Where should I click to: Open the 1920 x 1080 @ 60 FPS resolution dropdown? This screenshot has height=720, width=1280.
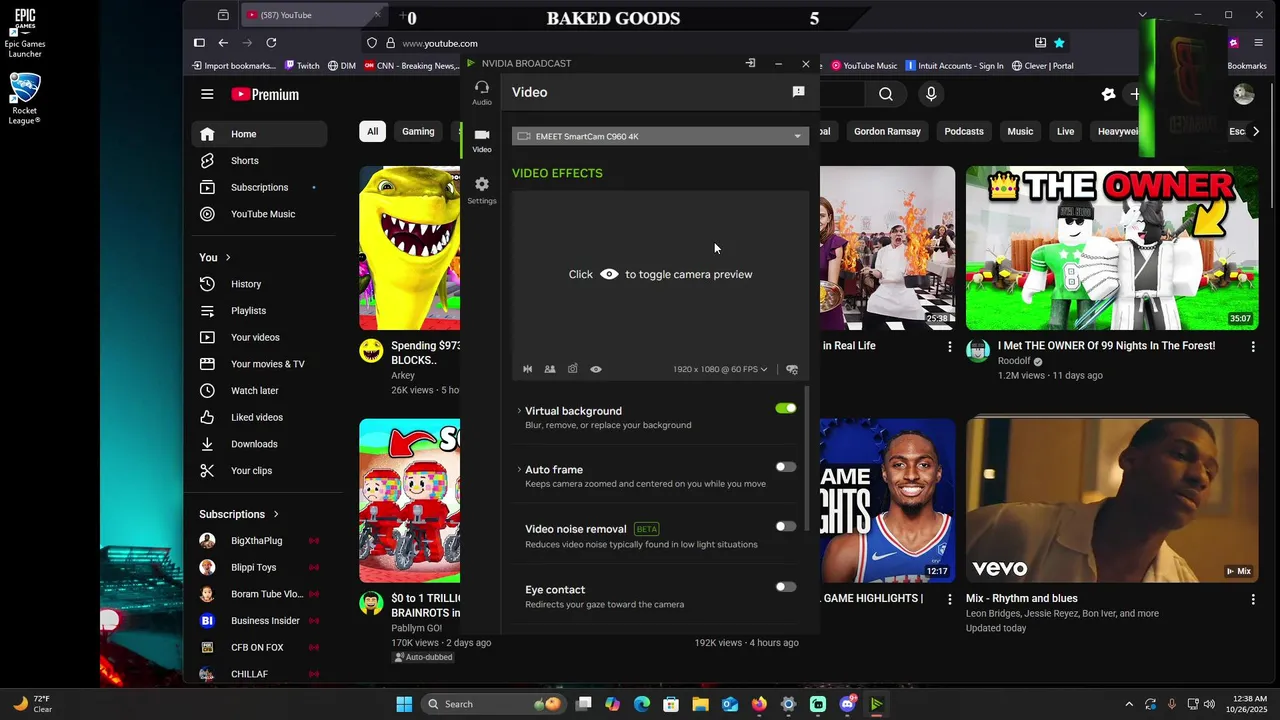[x=720, y=369]
